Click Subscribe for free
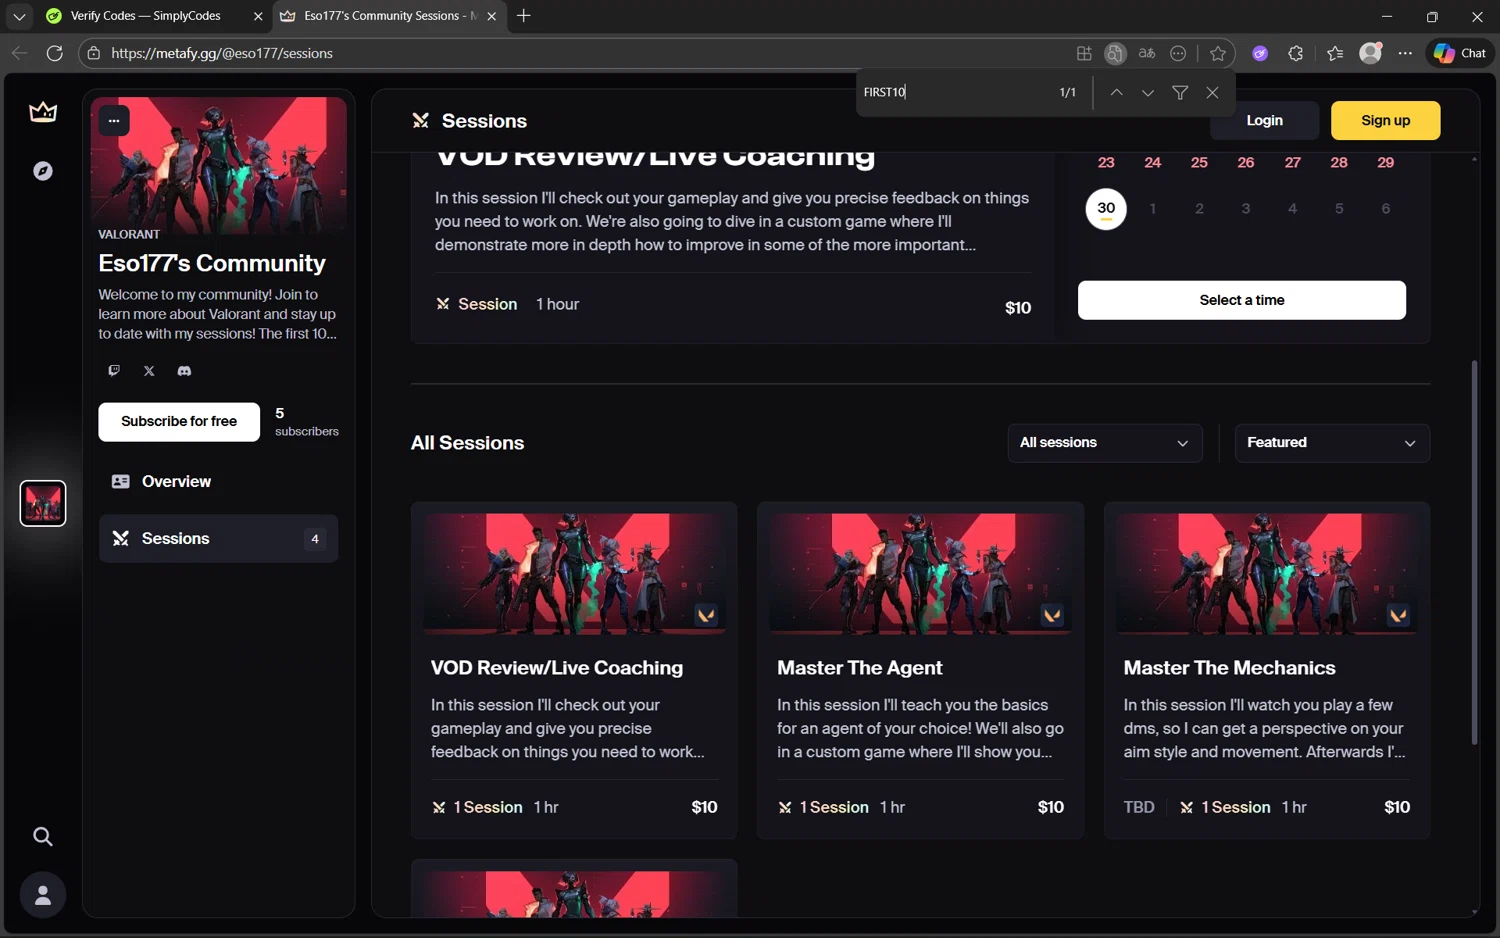Image resolution: width=1500 pixels, height=938 pixels. click(179, 422)
